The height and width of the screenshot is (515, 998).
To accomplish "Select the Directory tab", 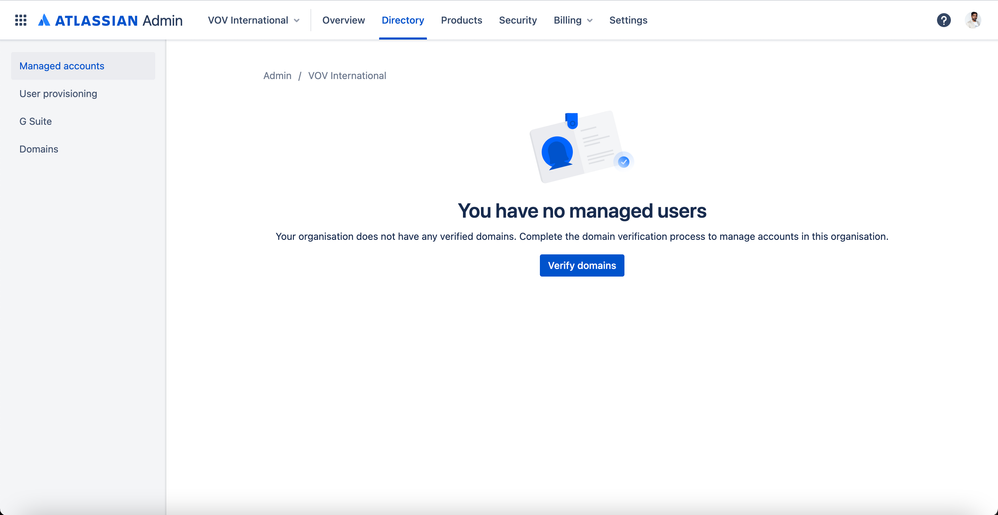I will (403, 20).
